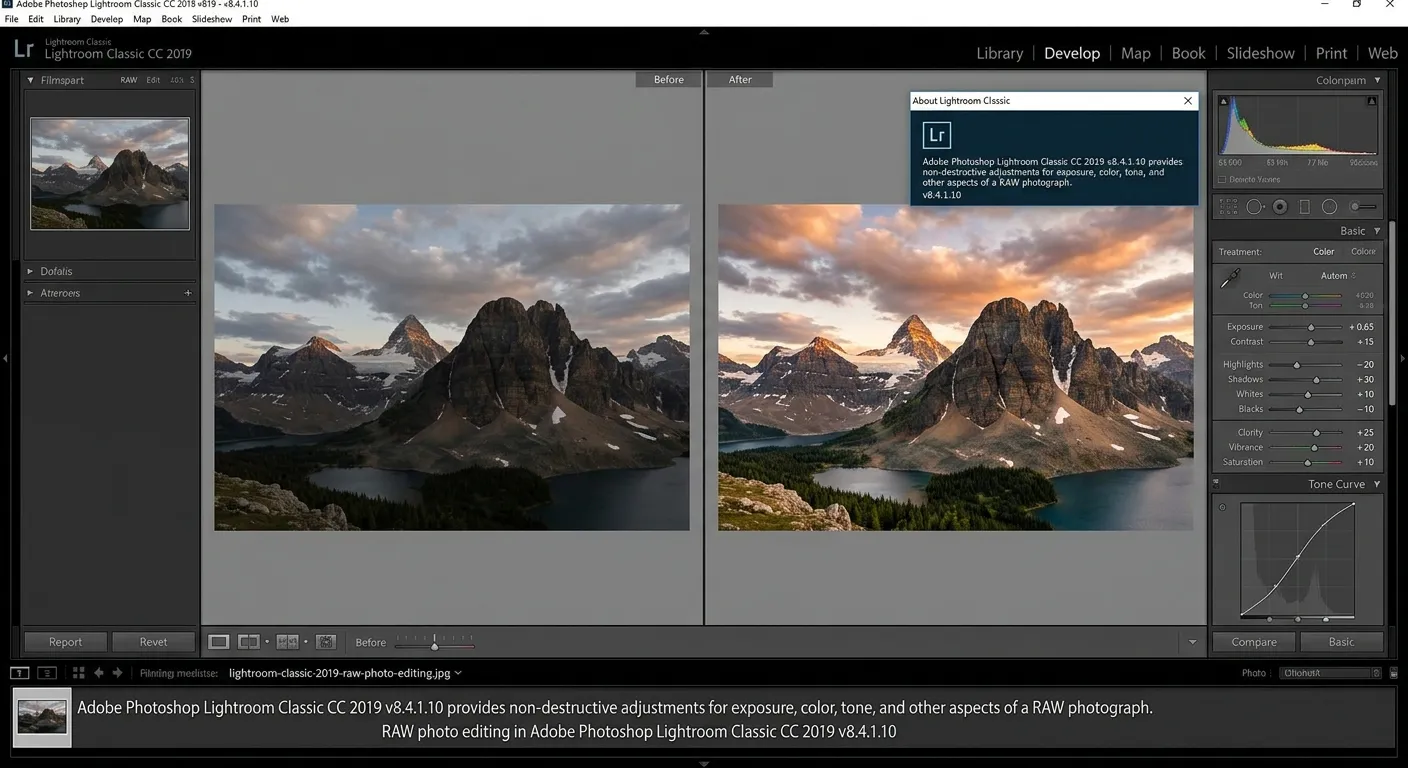1408x768 pixels.
Task: Set treatment to black and white option
Action: pyautogui.click(x=1363, y=252)
